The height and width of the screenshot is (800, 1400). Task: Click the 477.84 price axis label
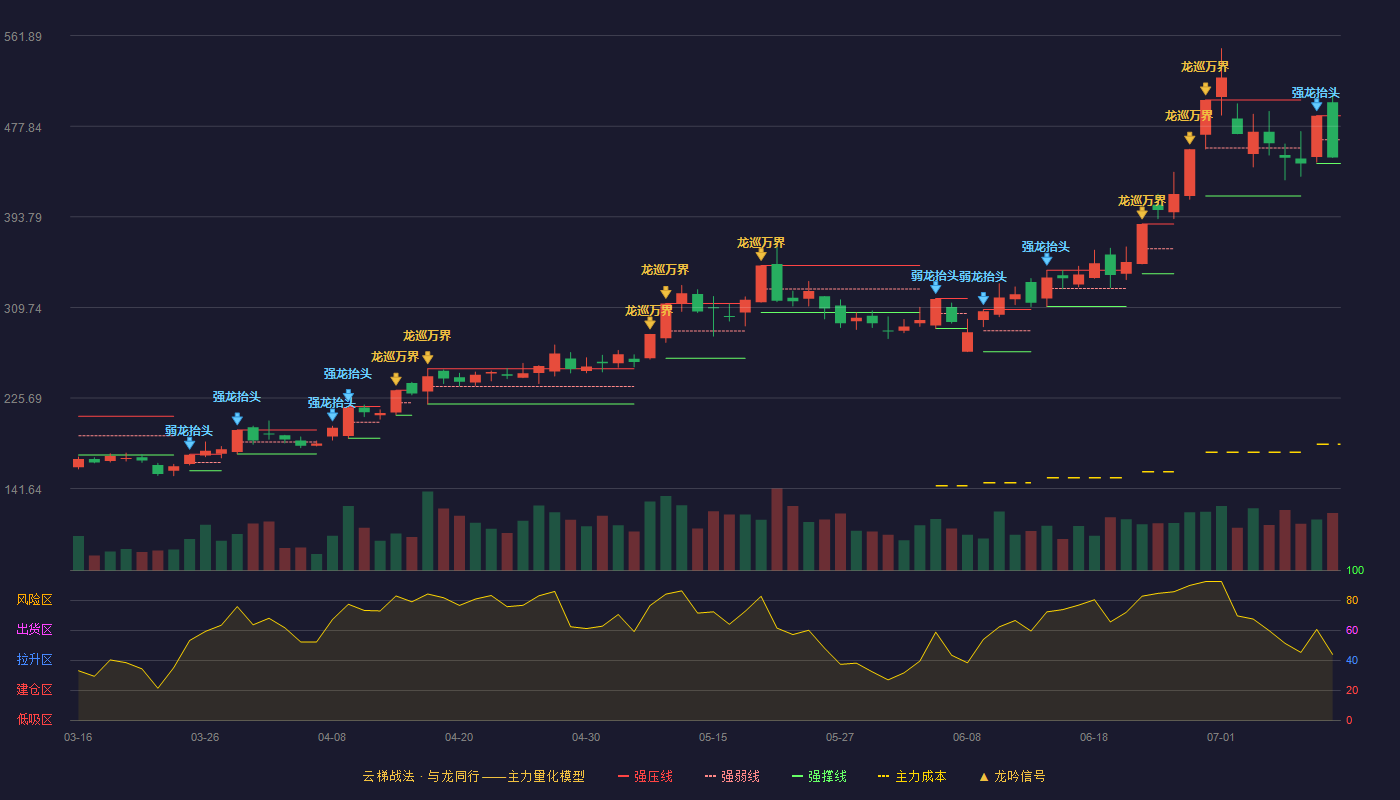pyautogui.click(x=22, y=127)
